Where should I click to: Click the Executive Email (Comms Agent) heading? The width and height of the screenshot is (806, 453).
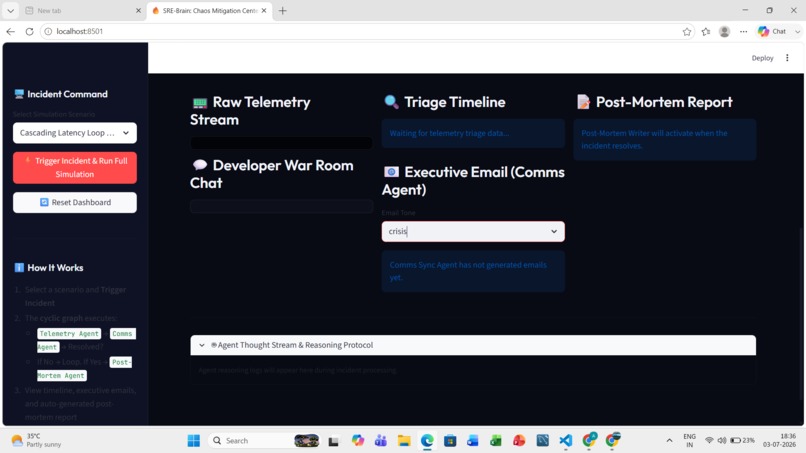[473, 180]
